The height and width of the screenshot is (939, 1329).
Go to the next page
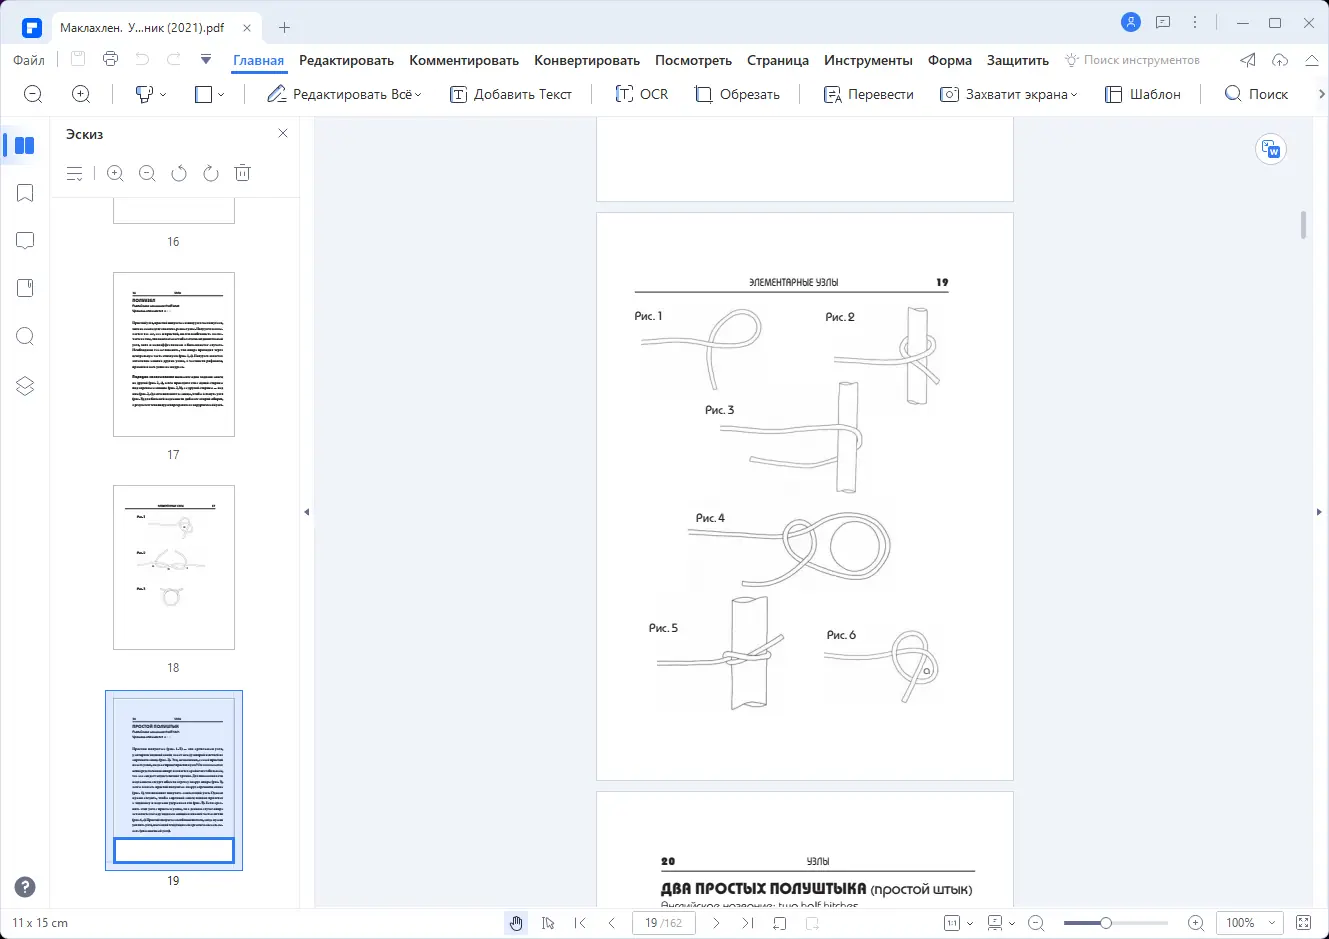point(716,923)
